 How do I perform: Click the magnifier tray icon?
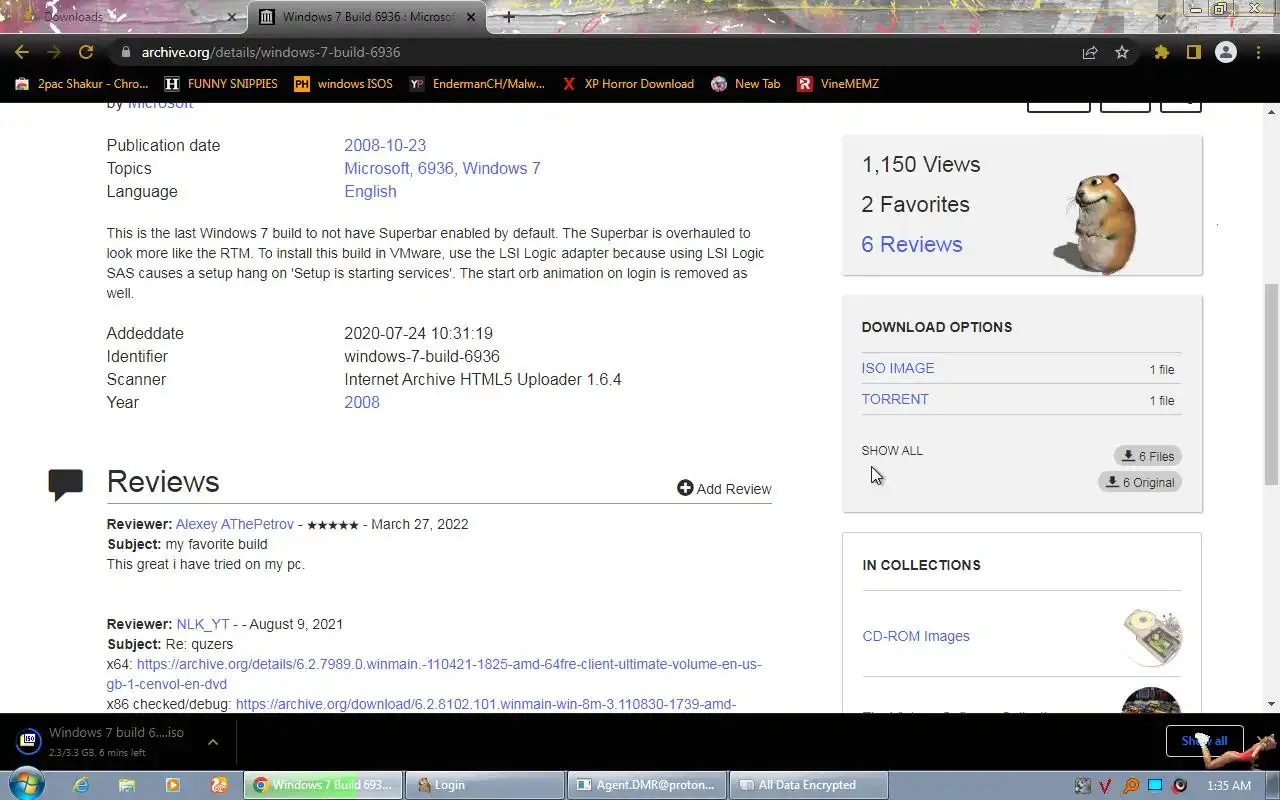[1131, 786]
